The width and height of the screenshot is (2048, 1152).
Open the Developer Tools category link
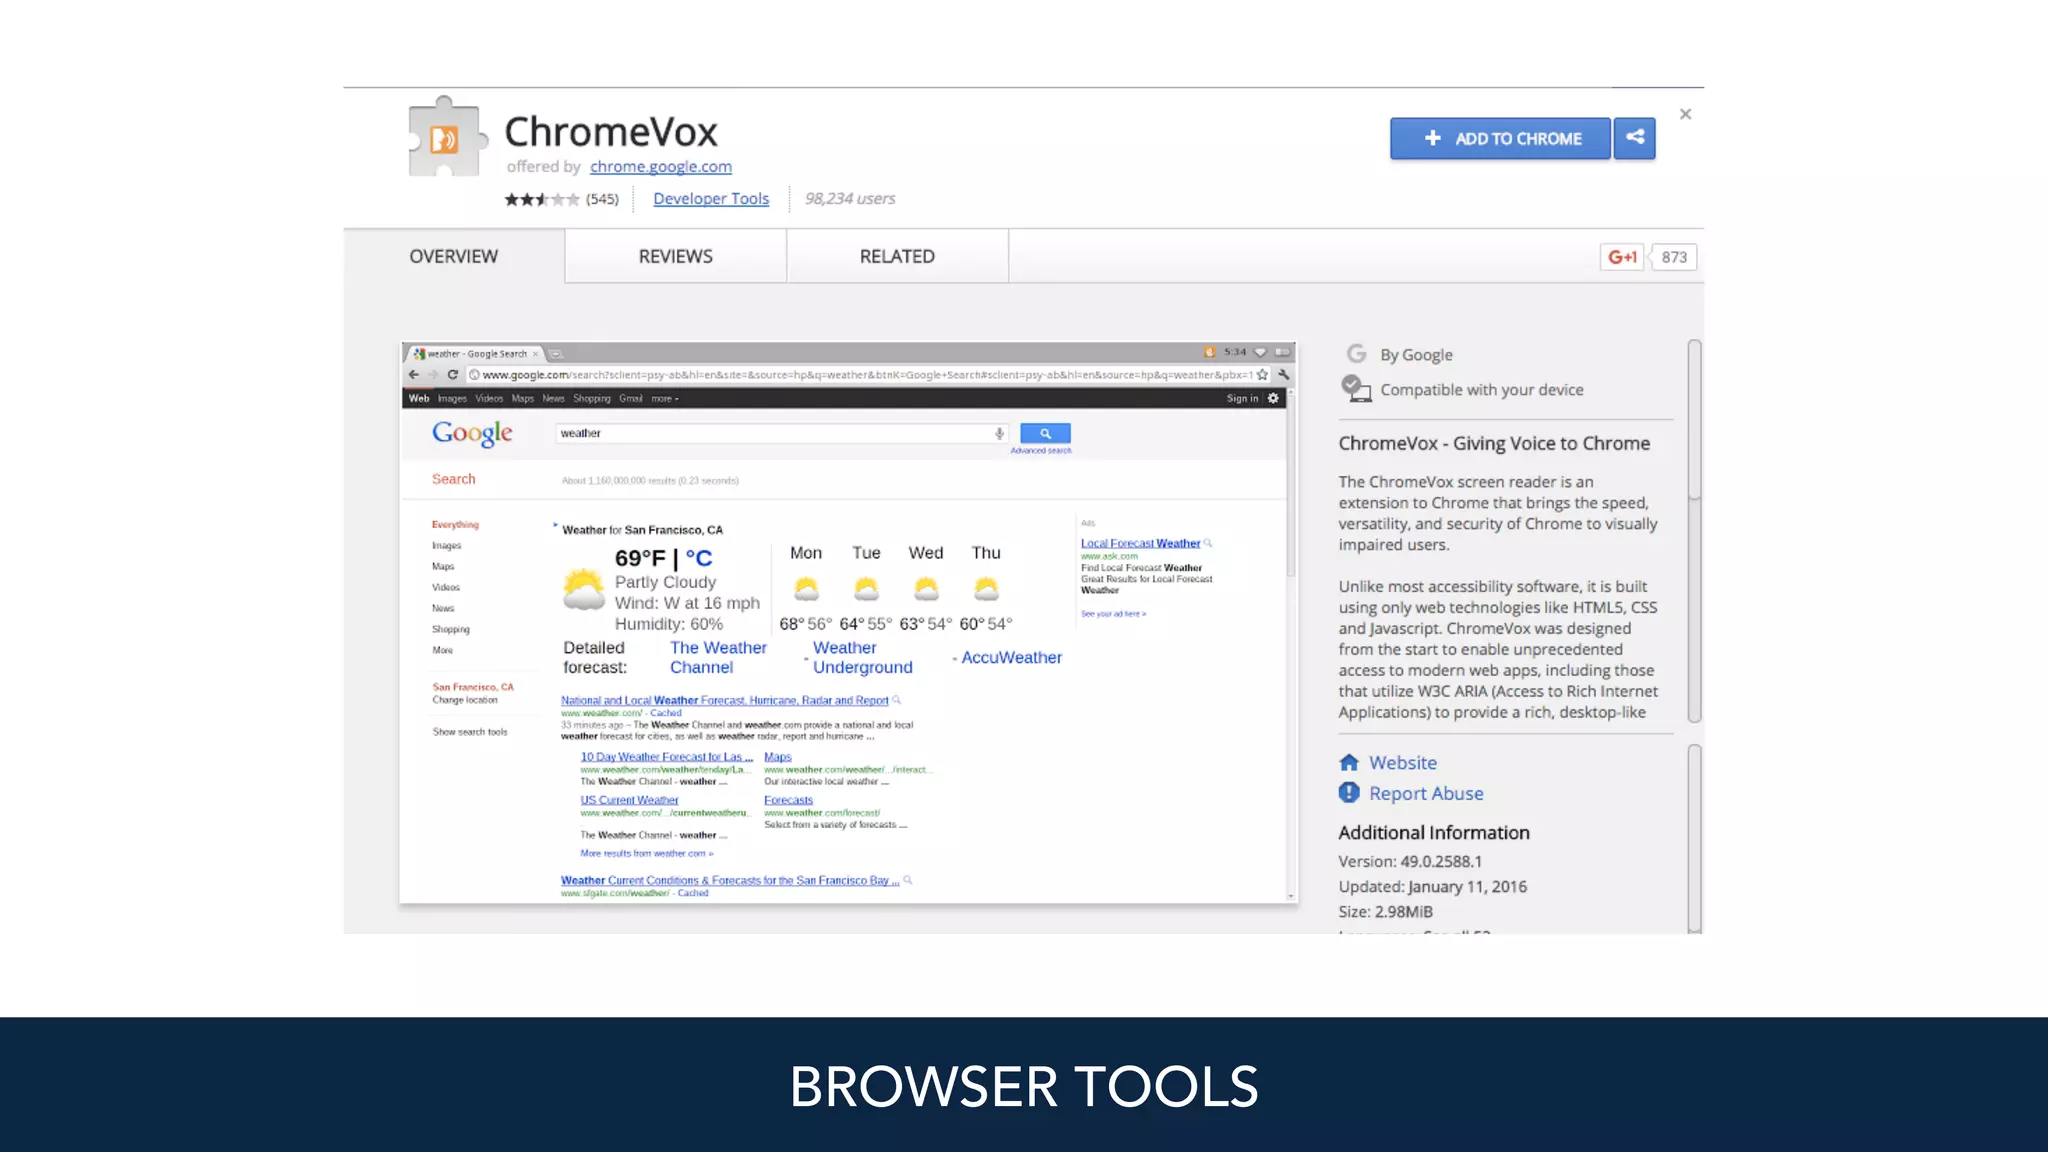711,199
